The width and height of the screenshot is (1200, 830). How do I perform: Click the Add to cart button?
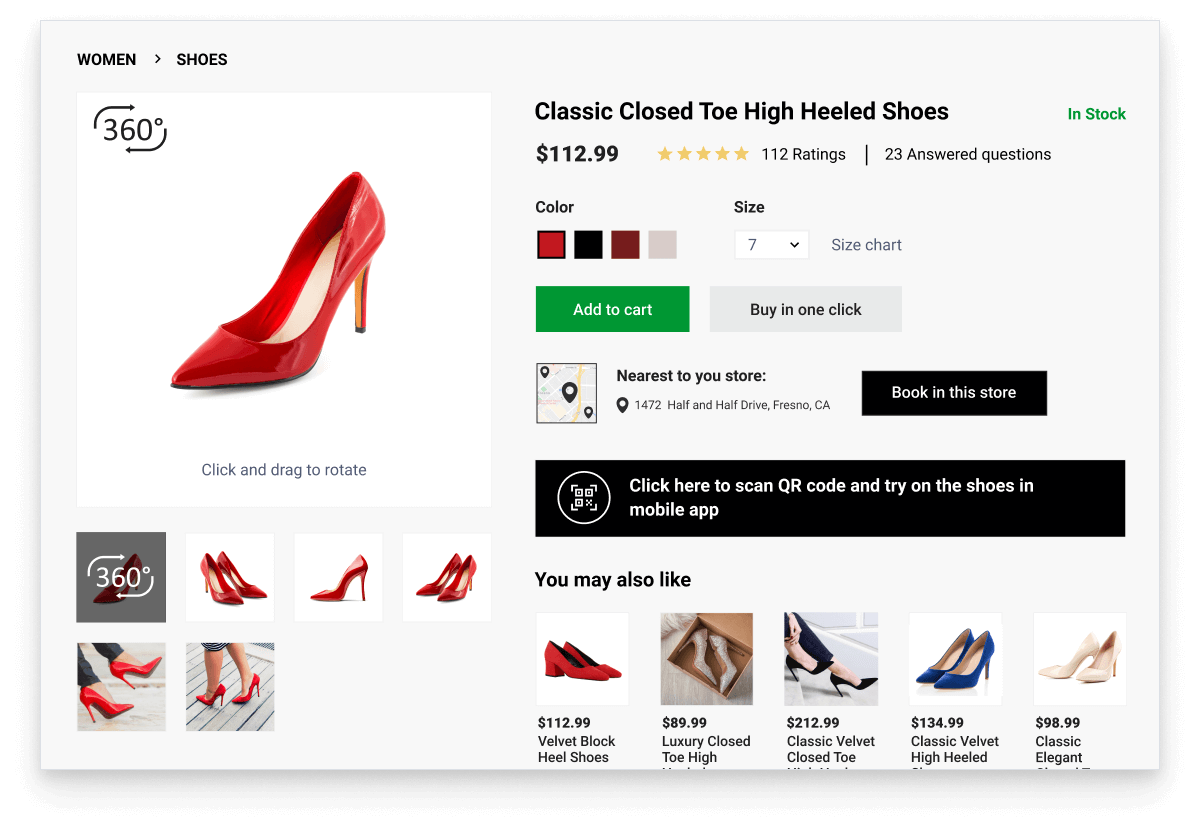[x=612, y=309]
